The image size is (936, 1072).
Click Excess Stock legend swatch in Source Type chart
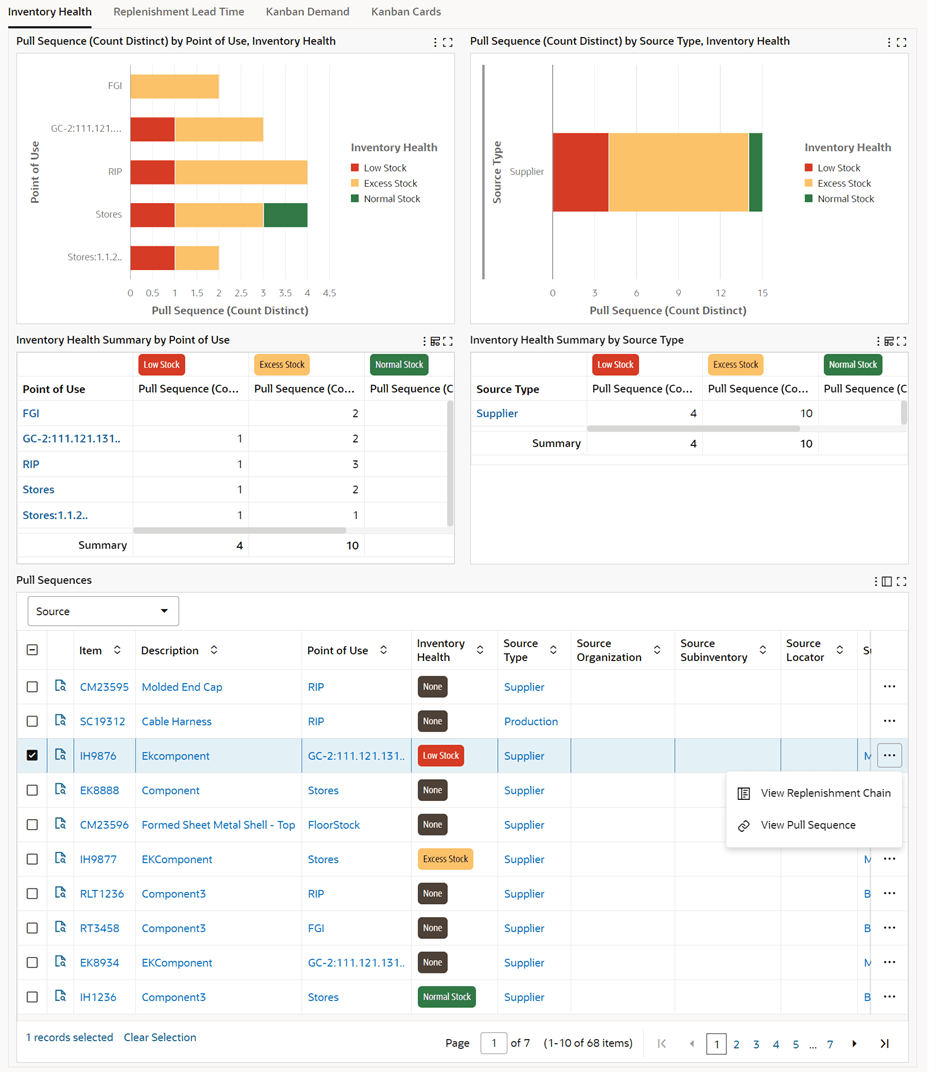click(x=809, y=183)
